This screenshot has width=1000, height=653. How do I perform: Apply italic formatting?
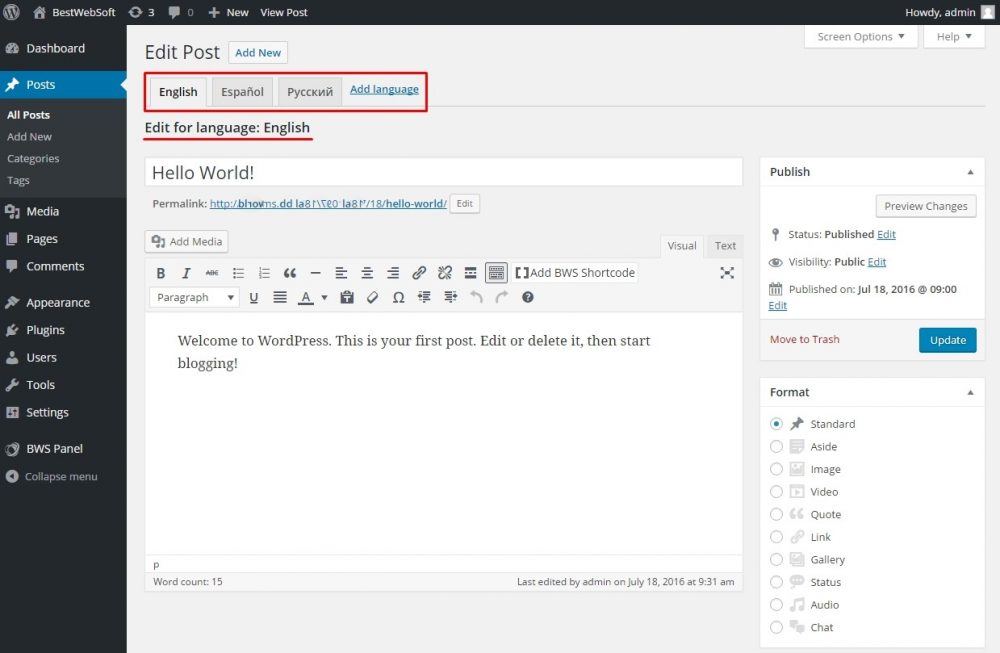186,272
